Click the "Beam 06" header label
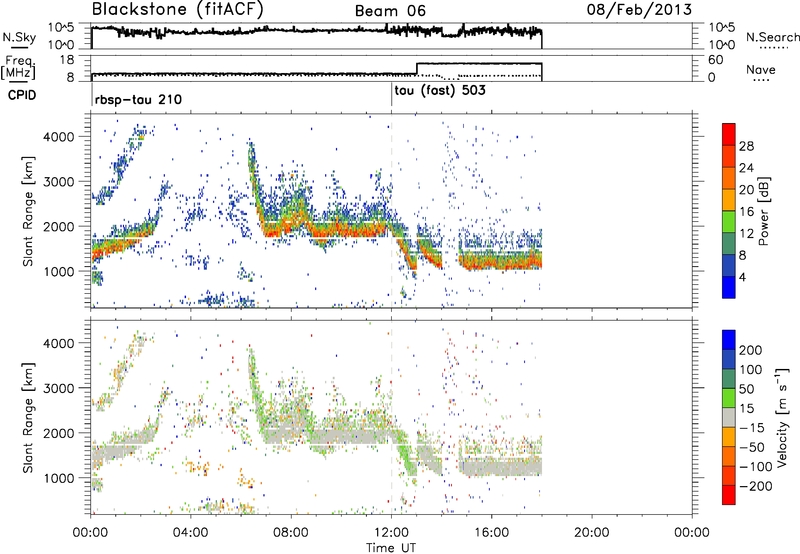Image resolution: width=800 pixels, height=554 pixels. pyautogui.click(x=390, y=11)
